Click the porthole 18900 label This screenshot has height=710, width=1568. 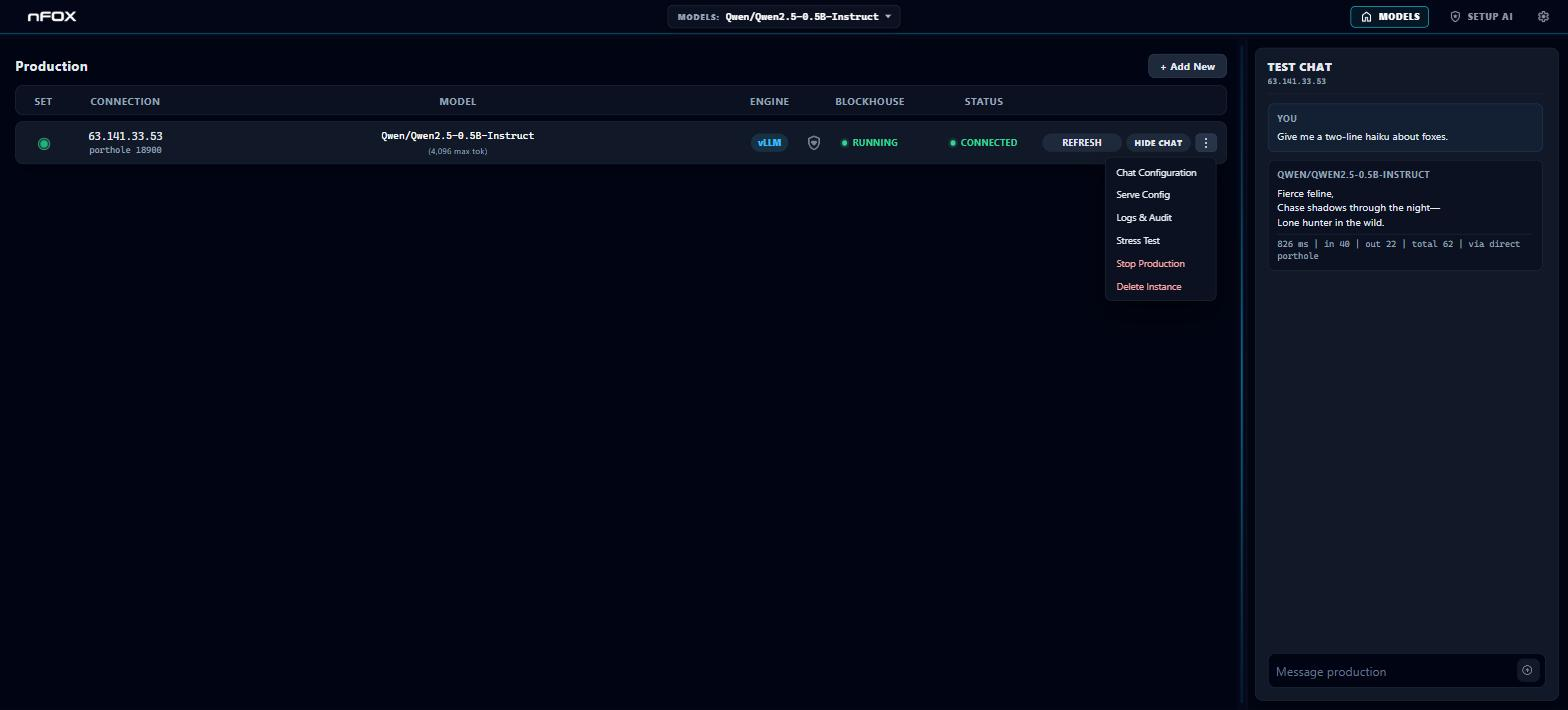125,150
